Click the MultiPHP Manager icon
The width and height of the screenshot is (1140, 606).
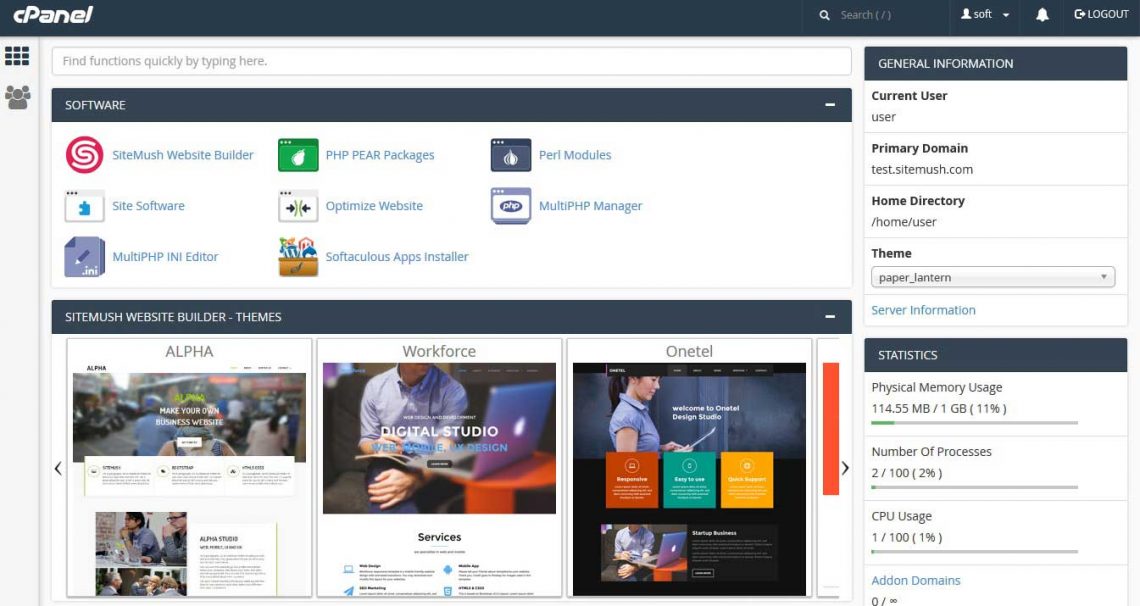511,206
